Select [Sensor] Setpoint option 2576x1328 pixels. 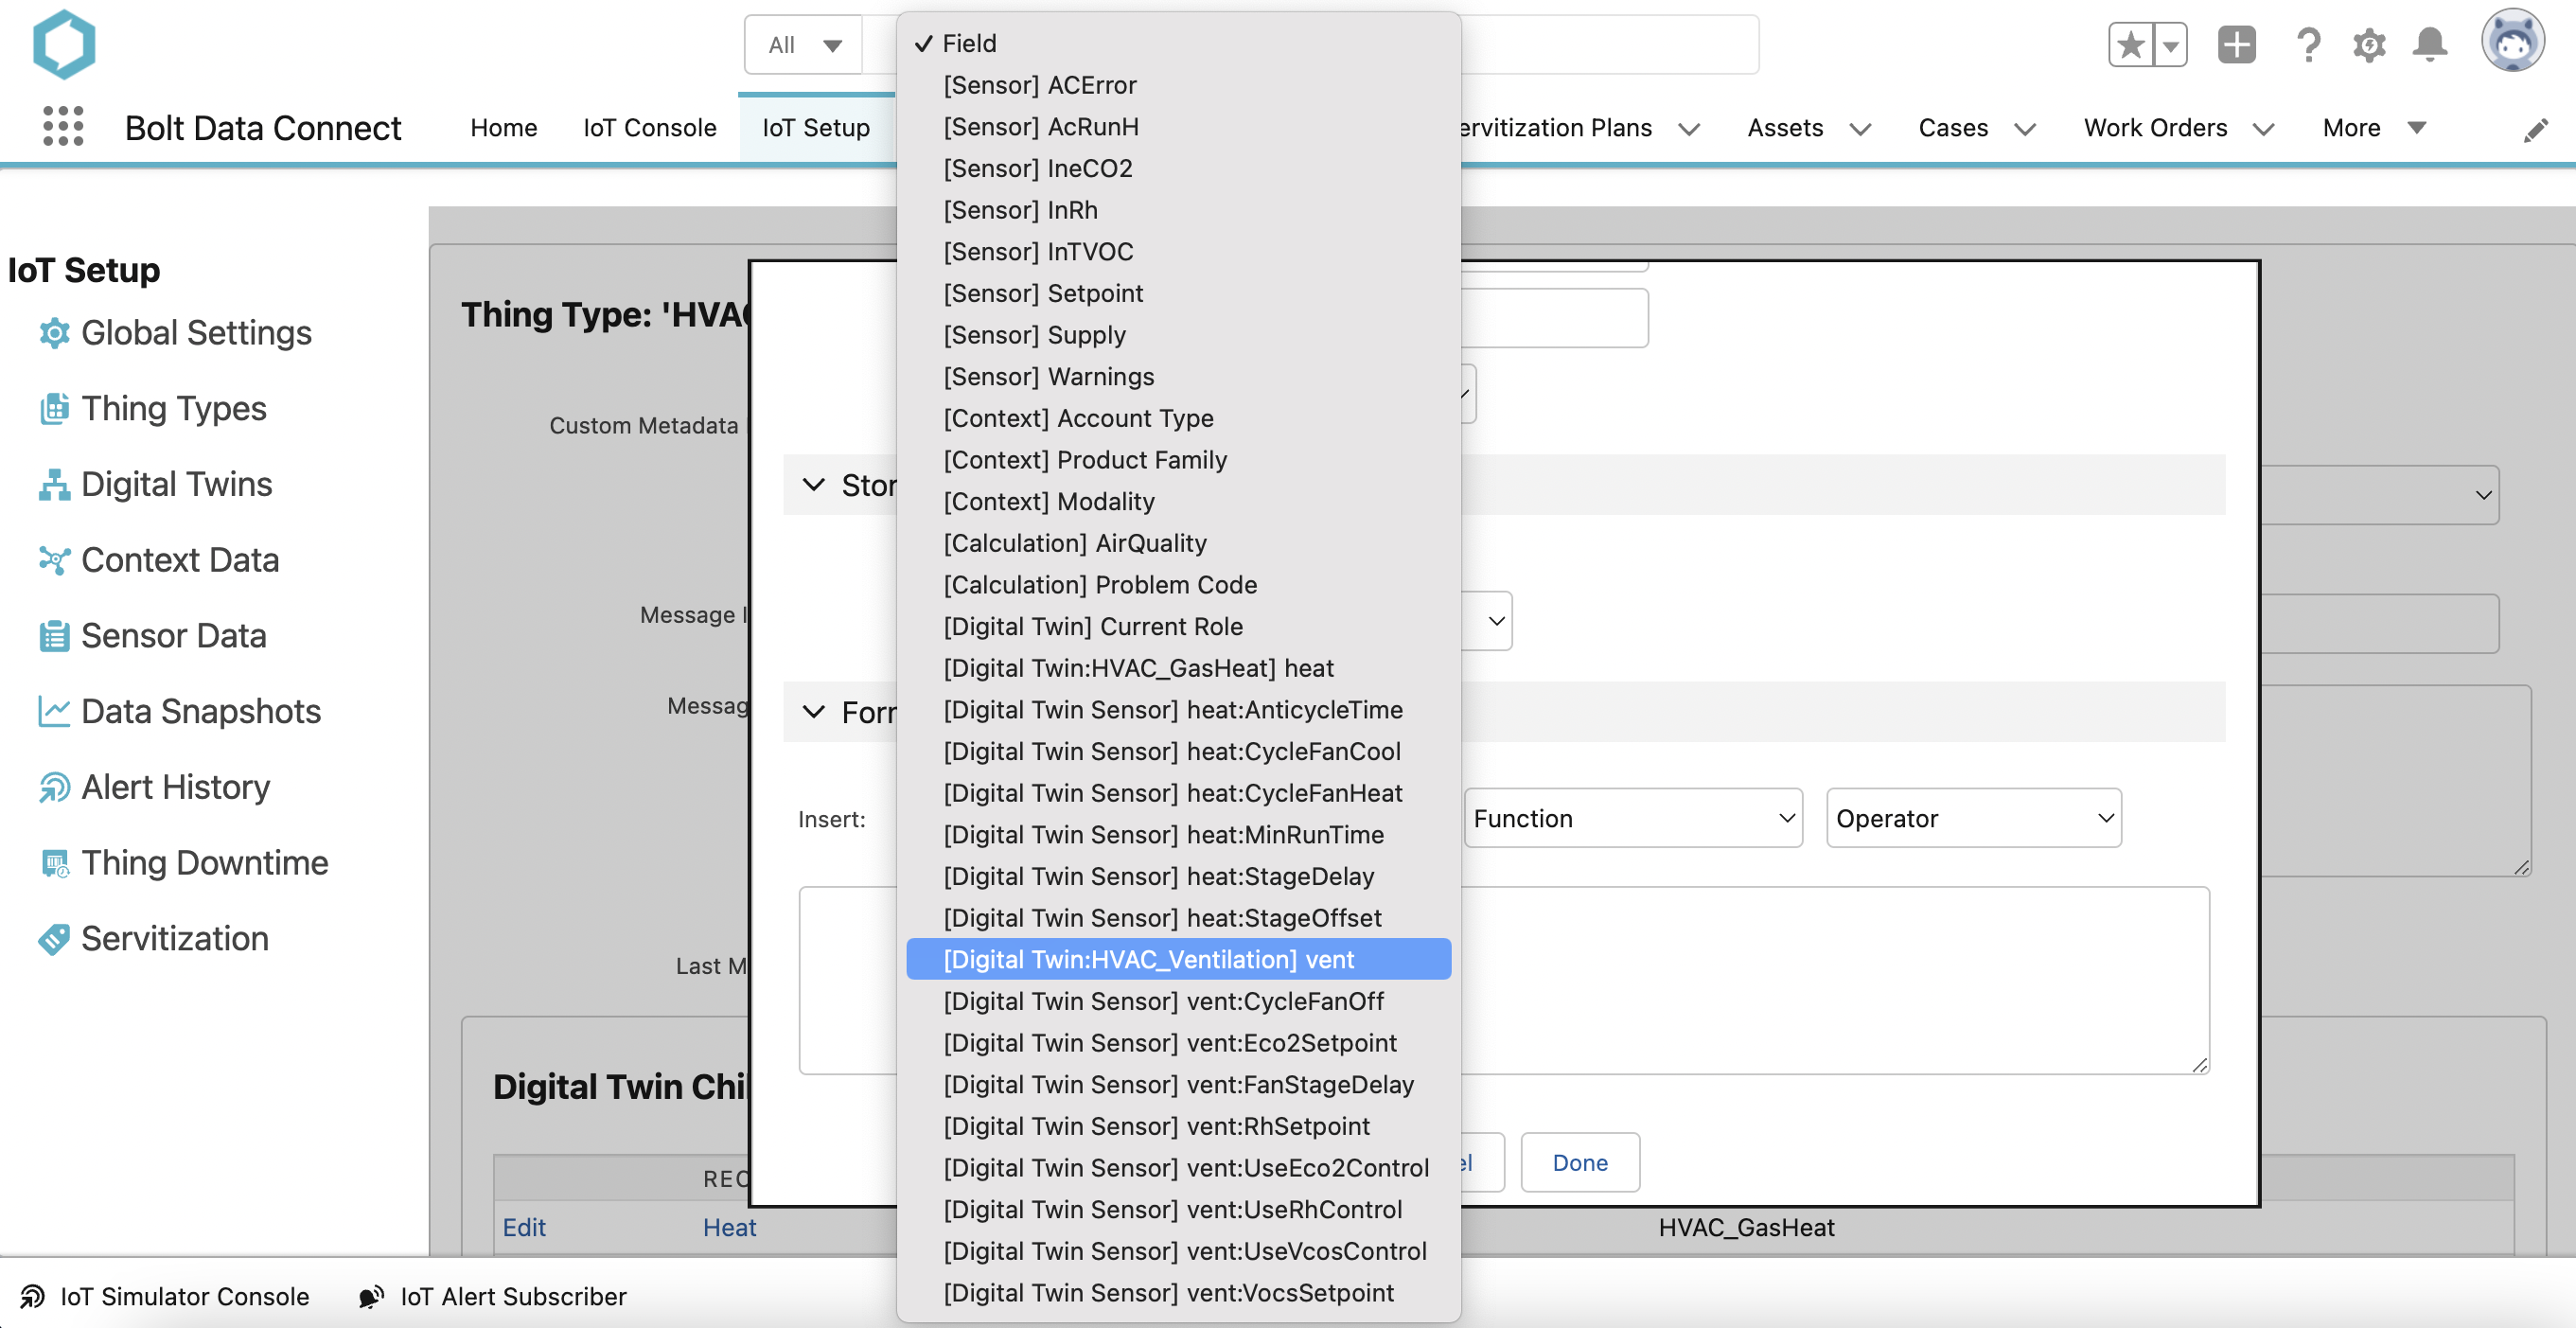click(x=1178, y=293)
